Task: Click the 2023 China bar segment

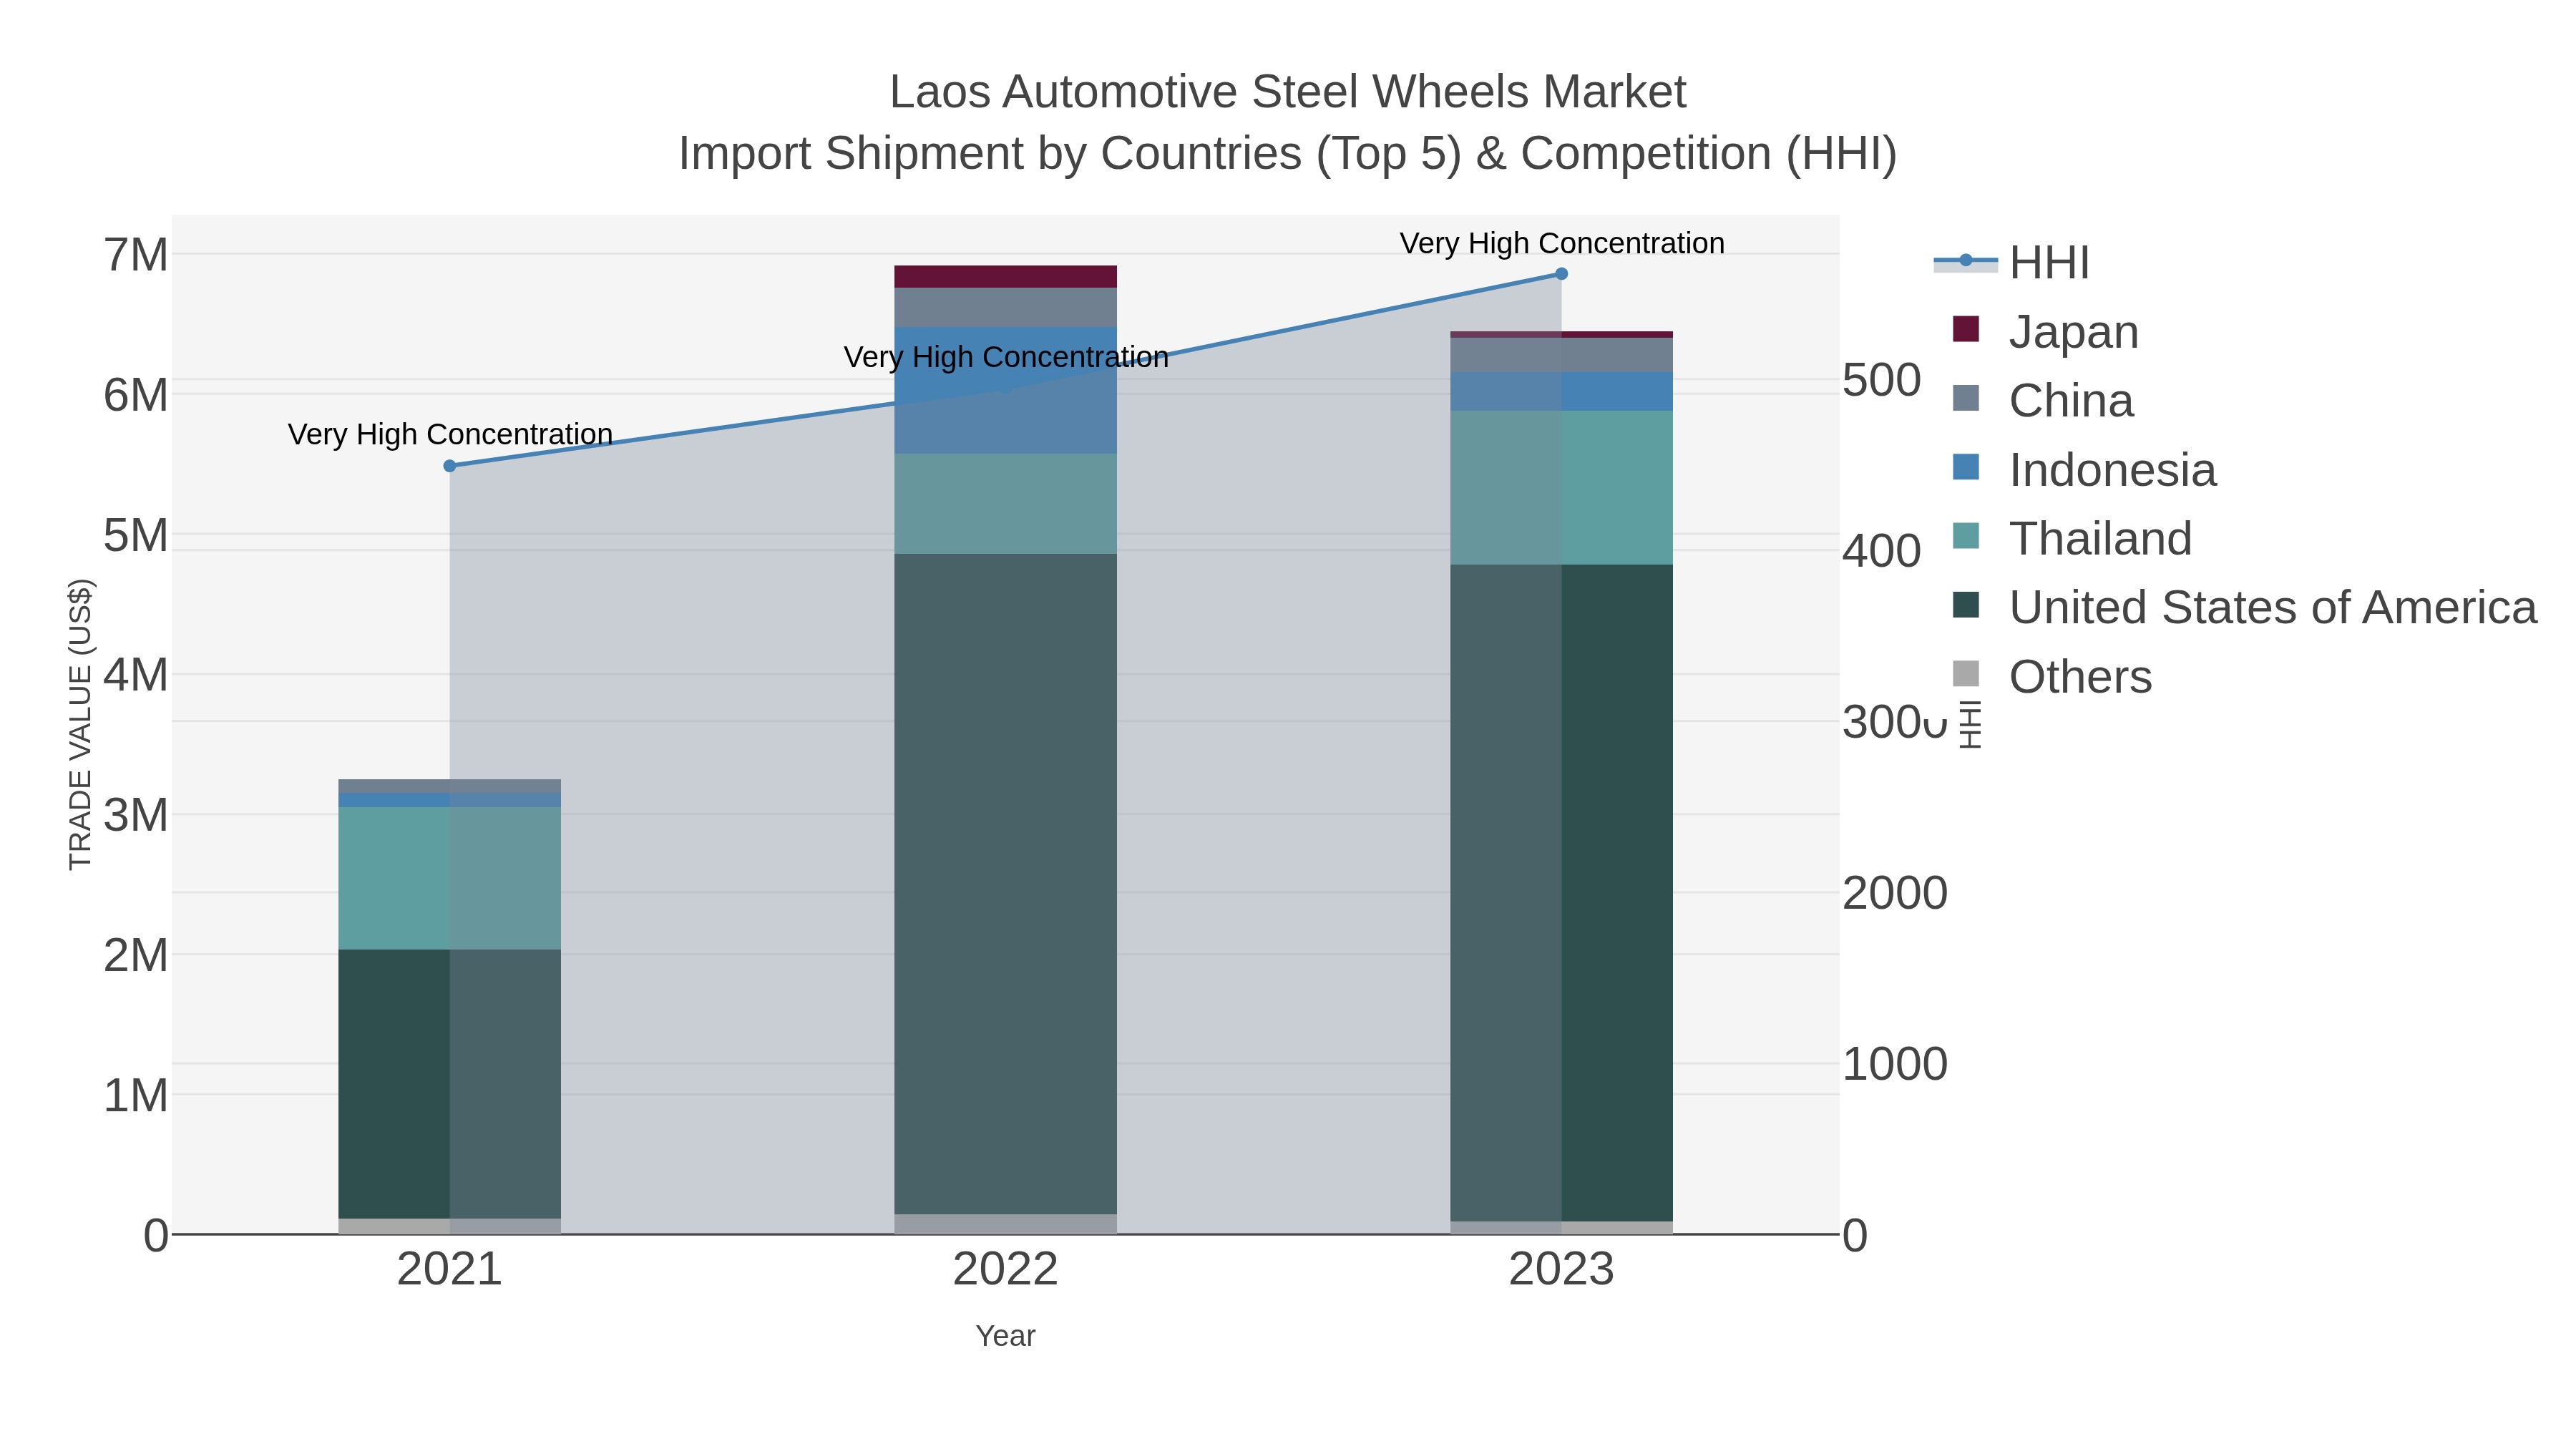Action: [1561, 355]
